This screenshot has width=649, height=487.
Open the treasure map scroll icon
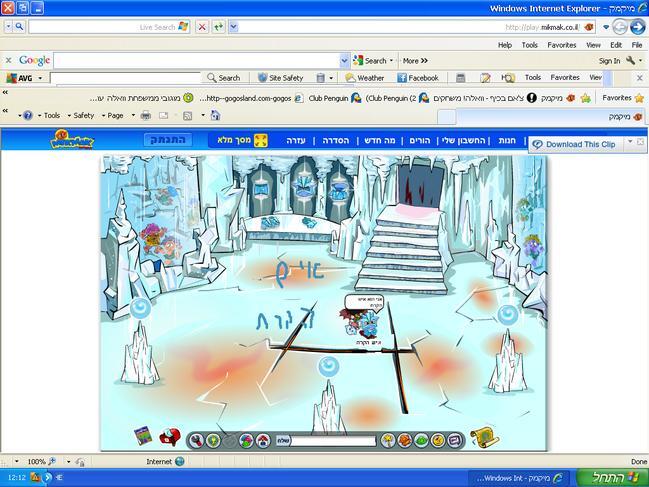coord(484,437)
